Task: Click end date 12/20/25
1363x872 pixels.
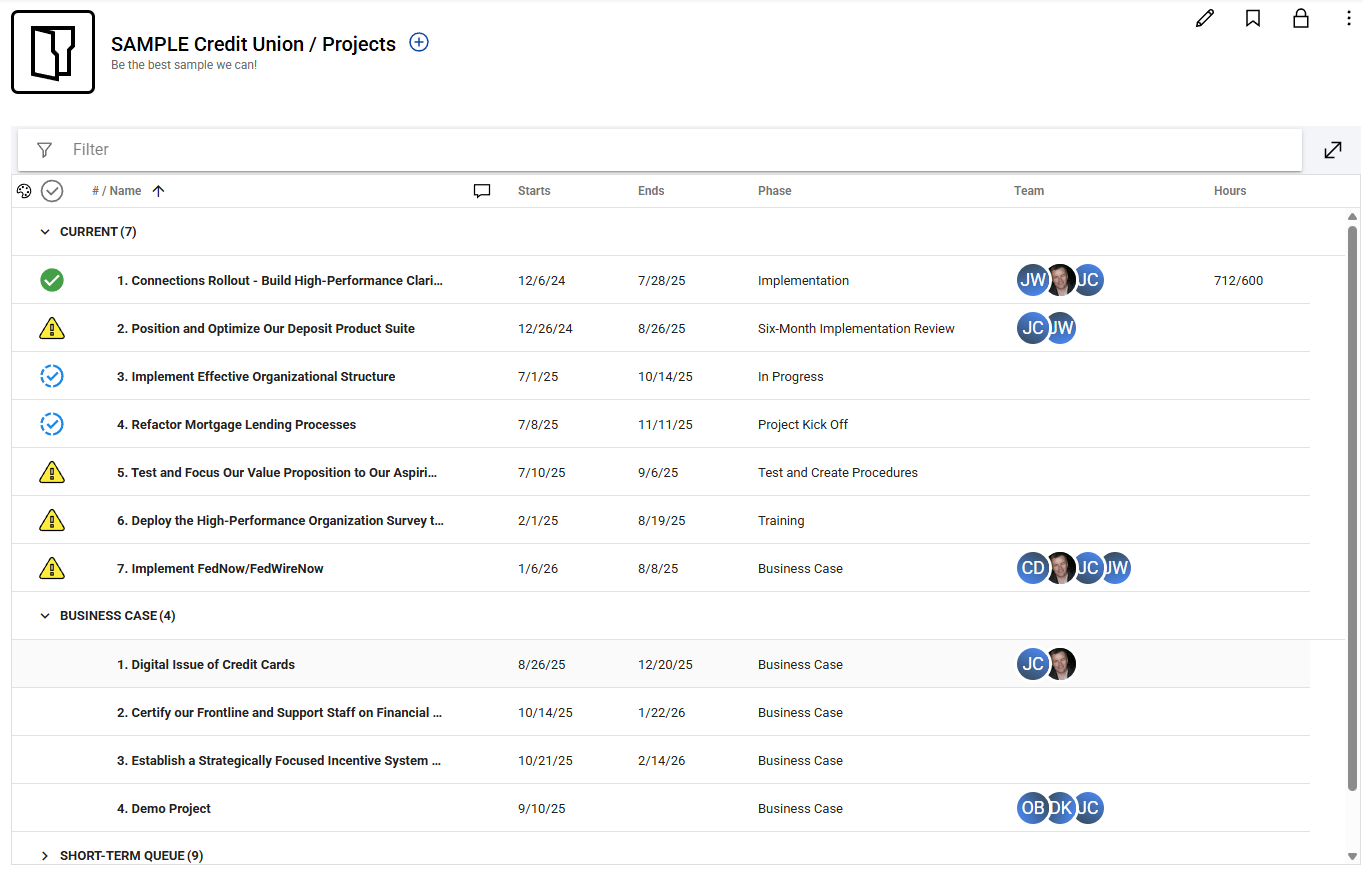Action: click(665, 665)
